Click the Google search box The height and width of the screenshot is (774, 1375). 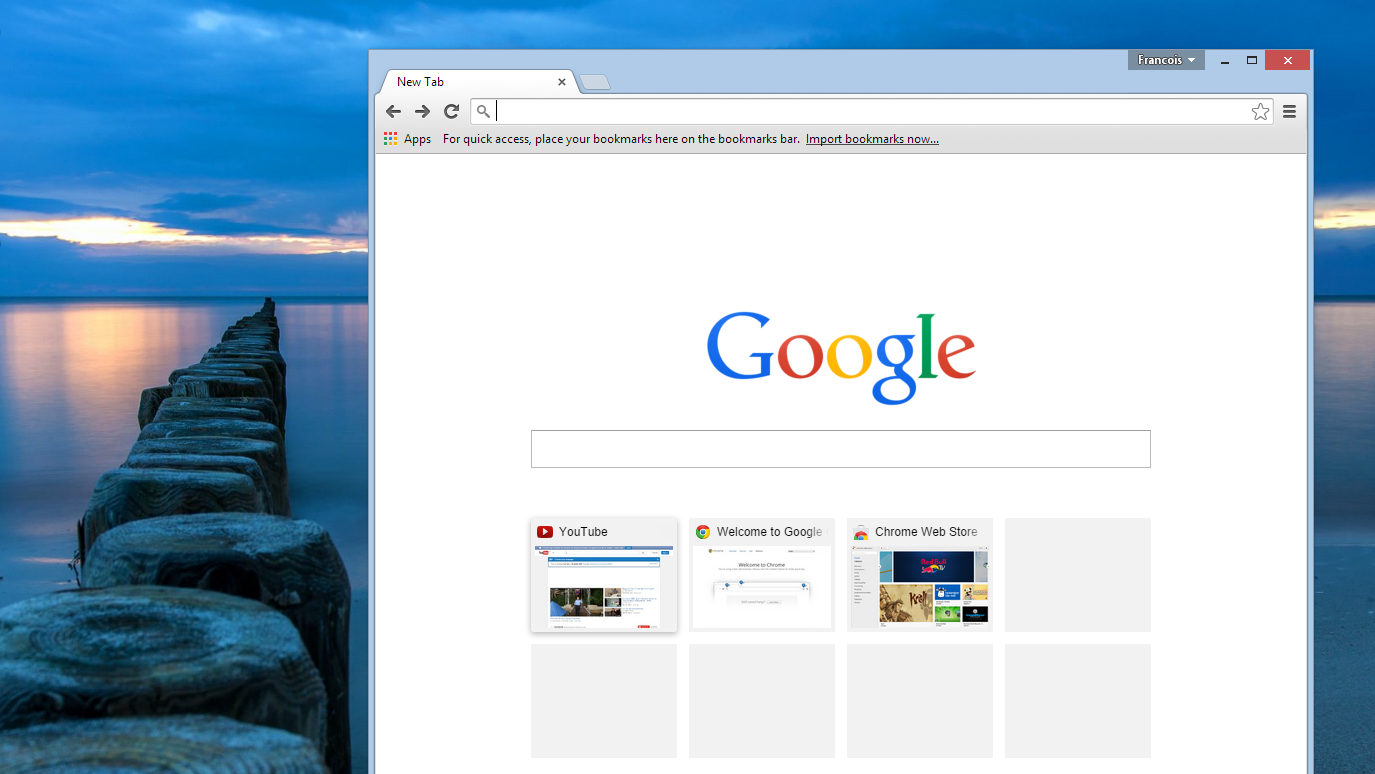click(840, 449)
